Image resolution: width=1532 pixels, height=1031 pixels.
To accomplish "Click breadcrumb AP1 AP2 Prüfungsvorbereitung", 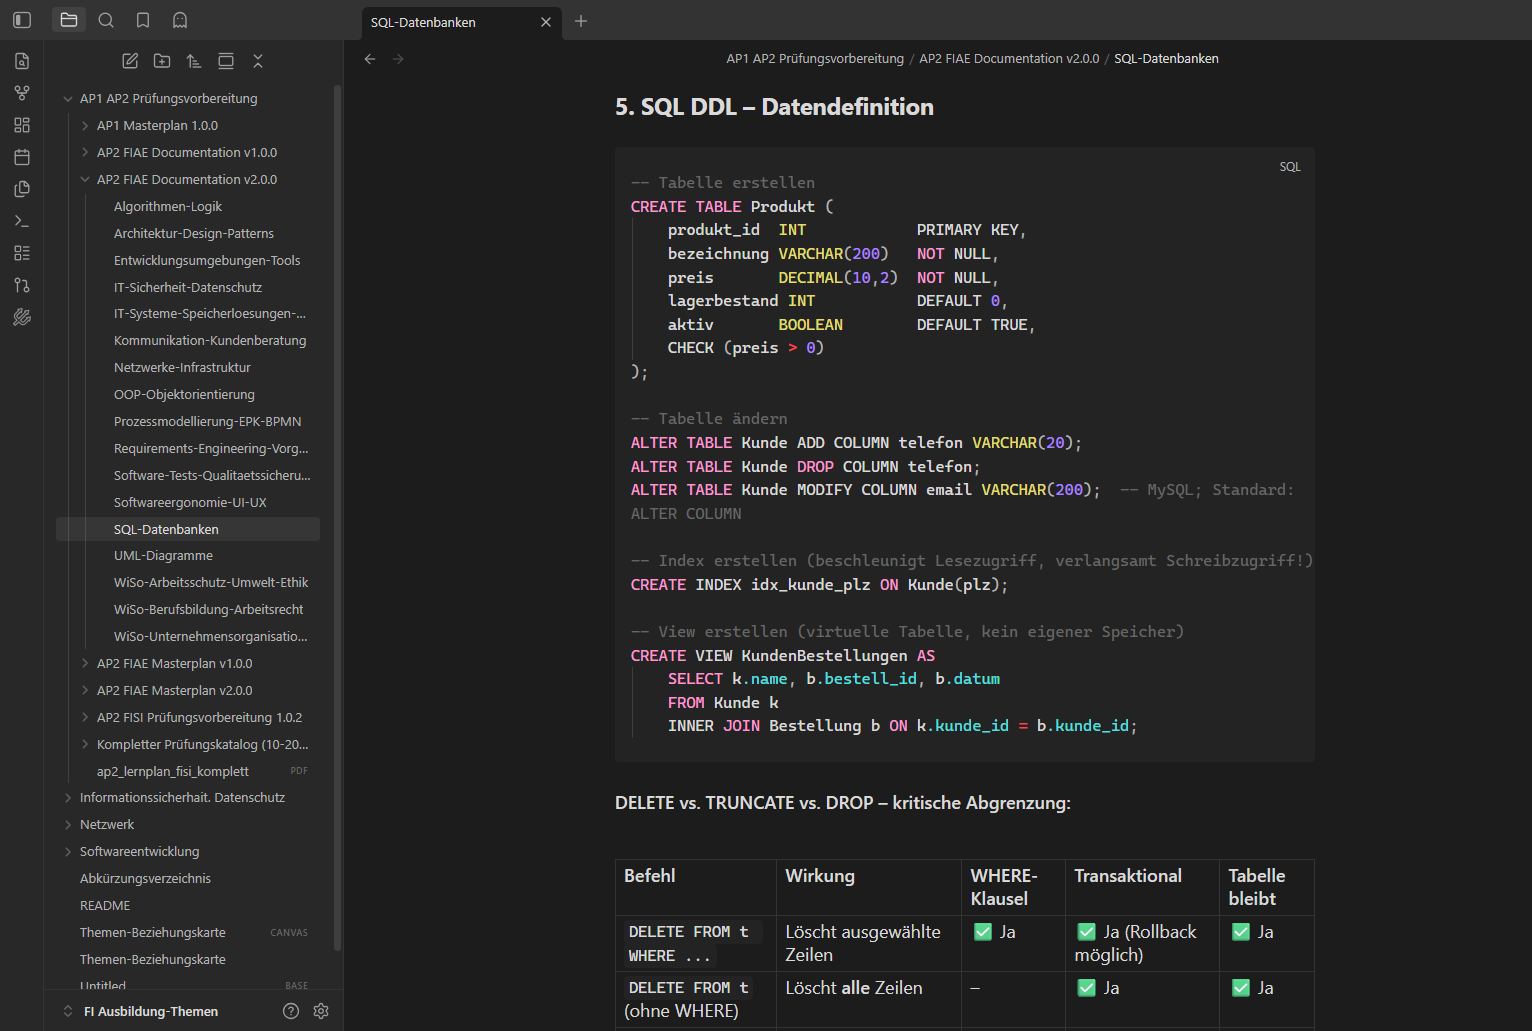I will (815, 59).
